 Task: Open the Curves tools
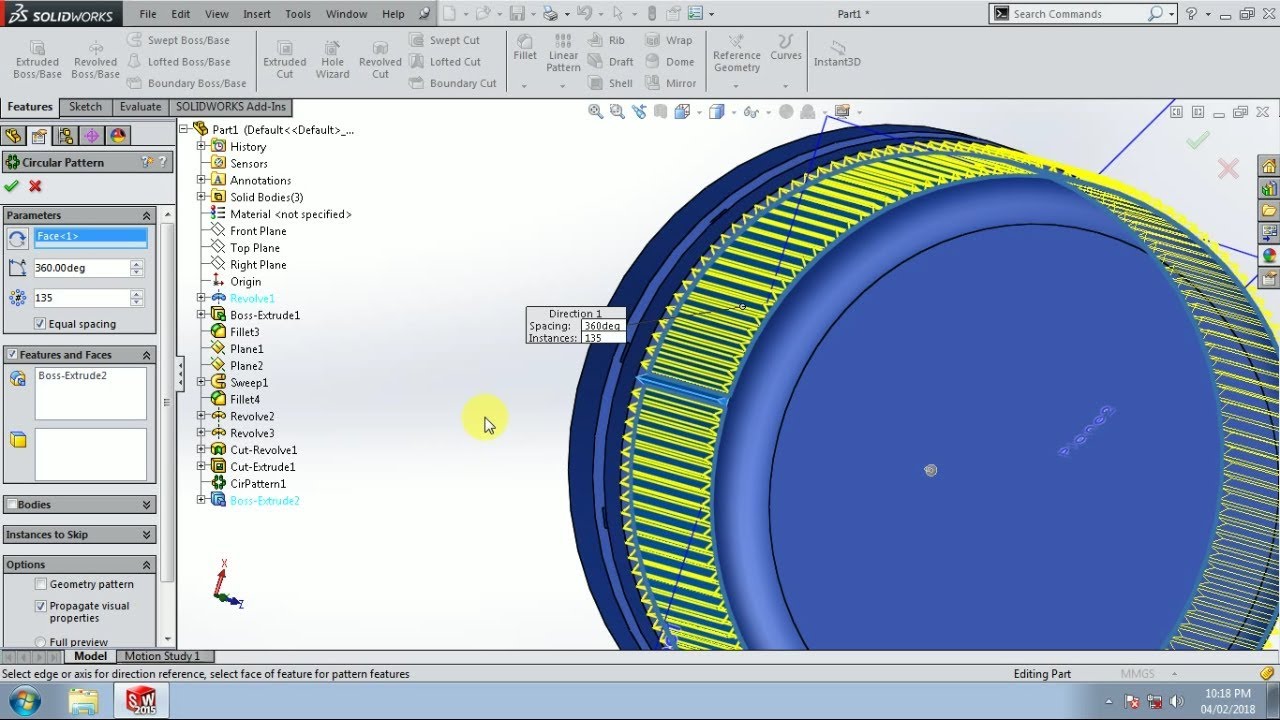(786, 48)
